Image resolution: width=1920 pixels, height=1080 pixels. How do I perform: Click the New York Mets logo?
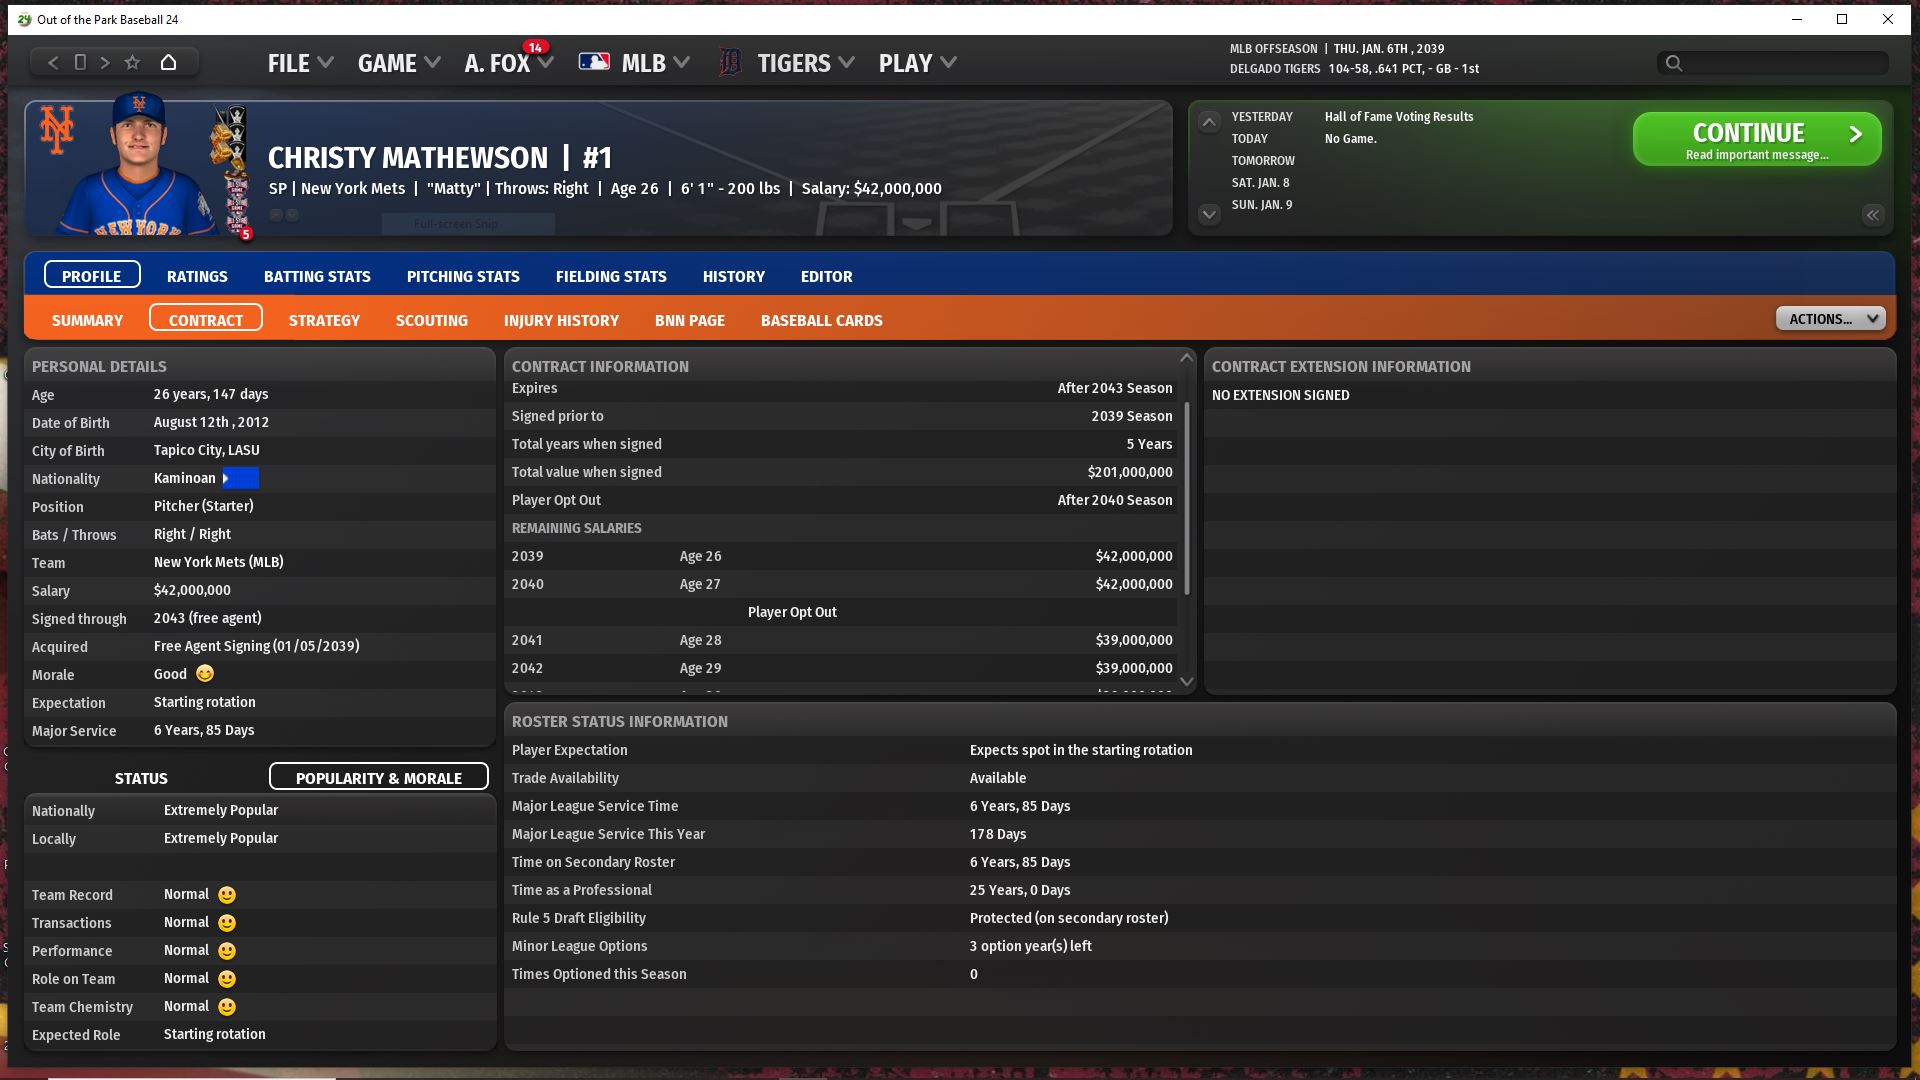[56, 130]
